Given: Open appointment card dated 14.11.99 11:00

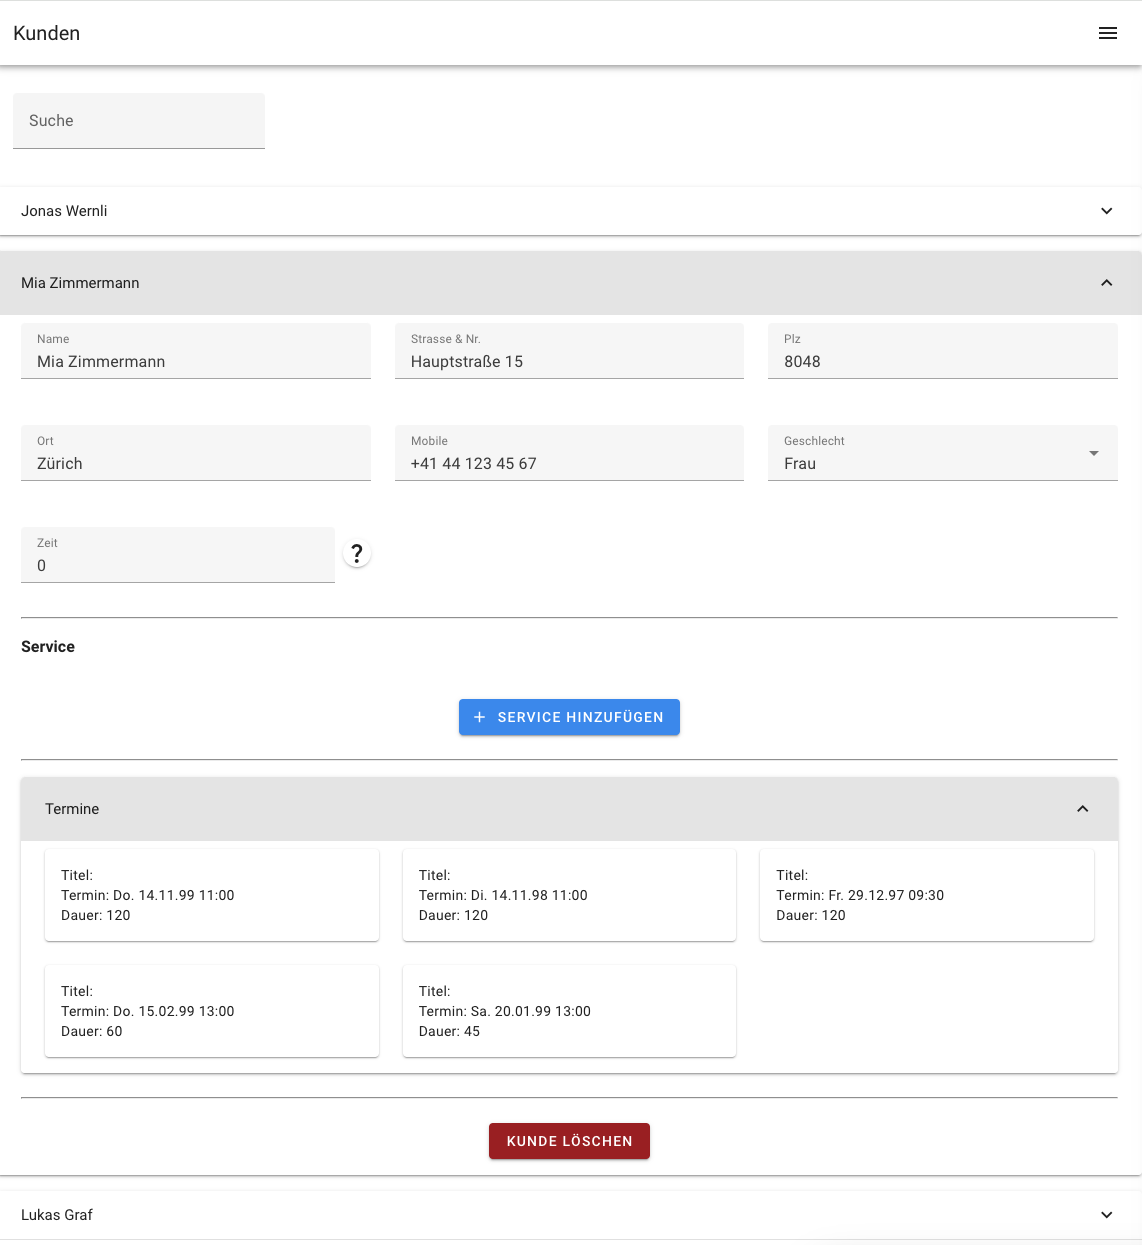Looking at the screenshot, I should [x=212, y=895].
